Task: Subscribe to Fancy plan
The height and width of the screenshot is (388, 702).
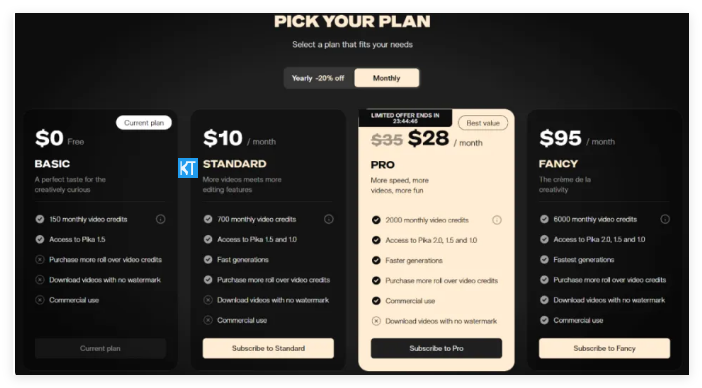Action: click(x=604, y=348)
